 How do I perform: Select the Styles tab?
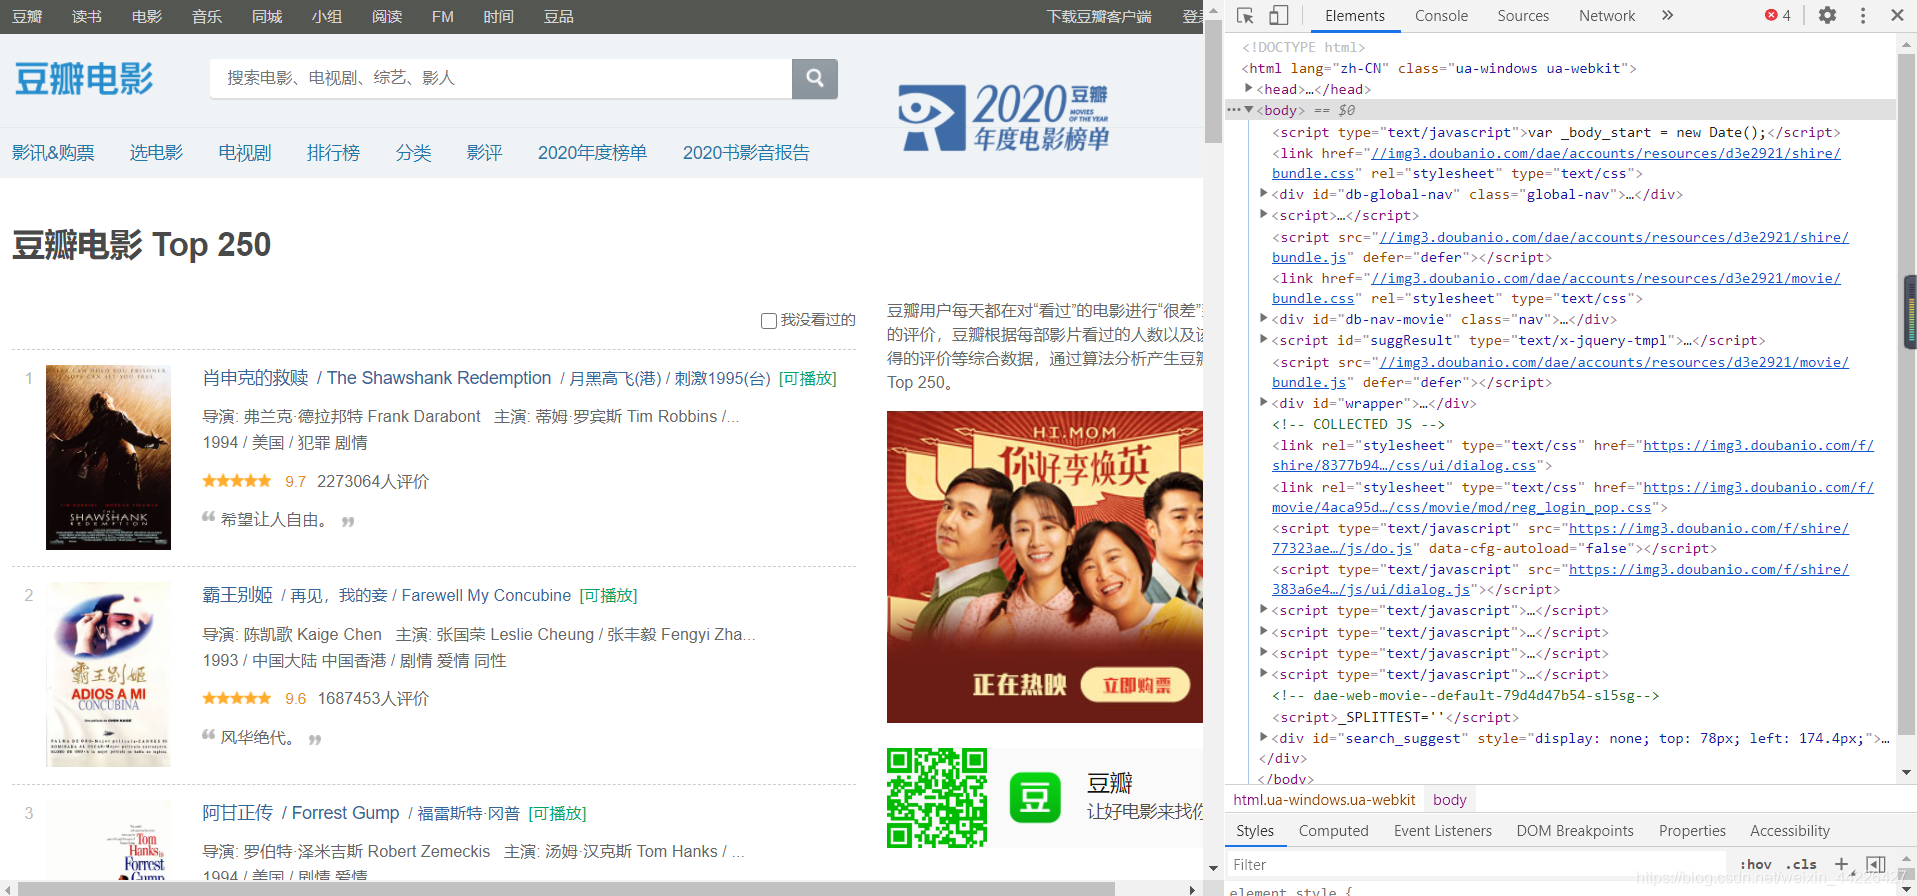click(1255, 831)
